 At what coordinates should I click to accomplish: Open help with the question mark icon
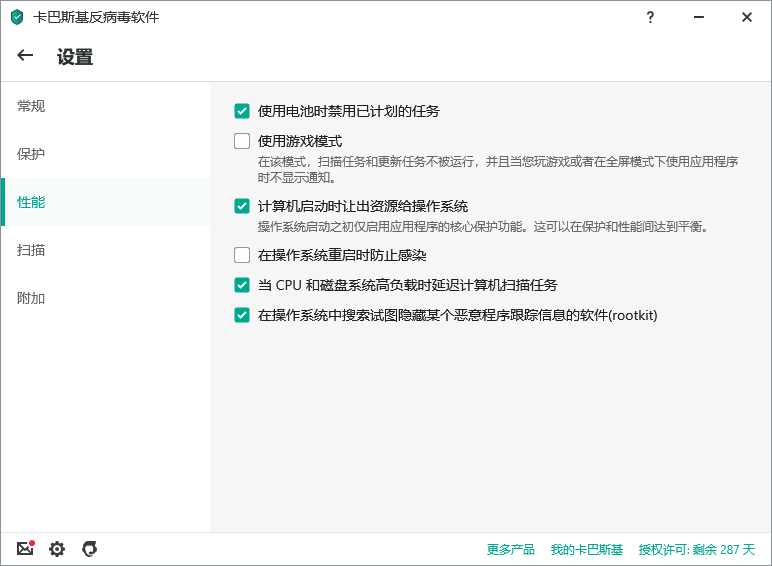point(650,17)
